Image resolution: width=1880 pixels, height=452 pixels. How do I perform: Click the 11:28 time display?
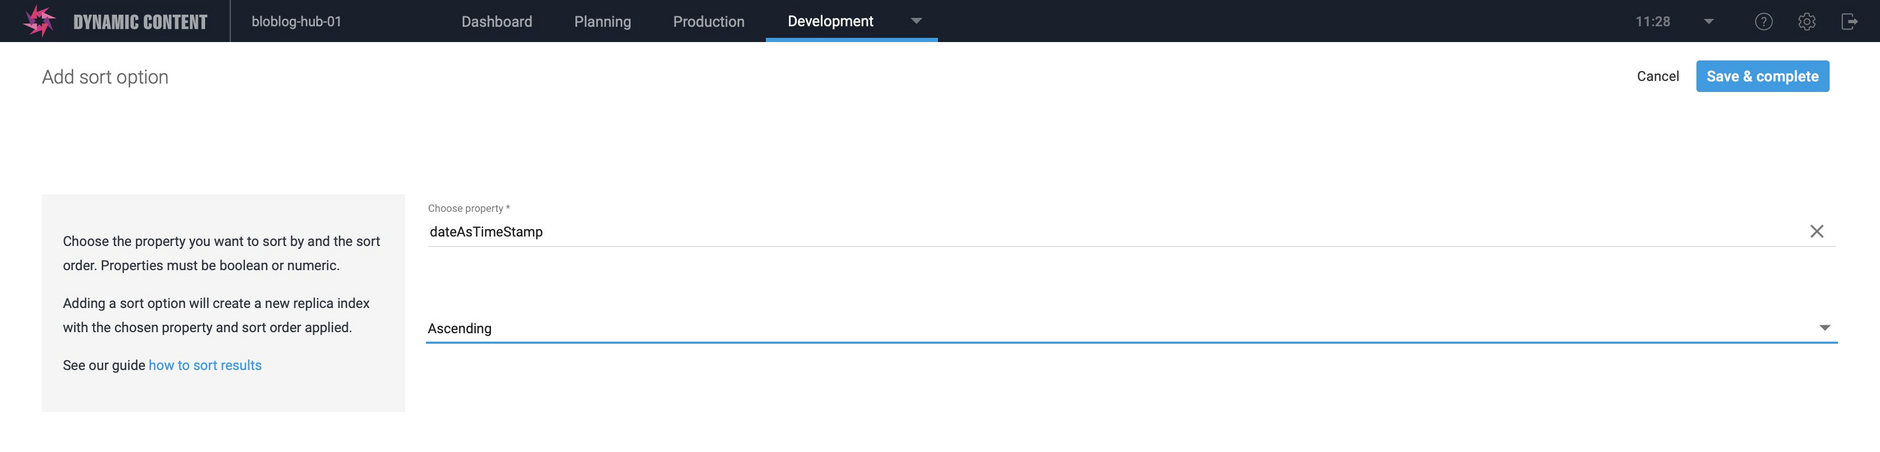(1652, 21)
